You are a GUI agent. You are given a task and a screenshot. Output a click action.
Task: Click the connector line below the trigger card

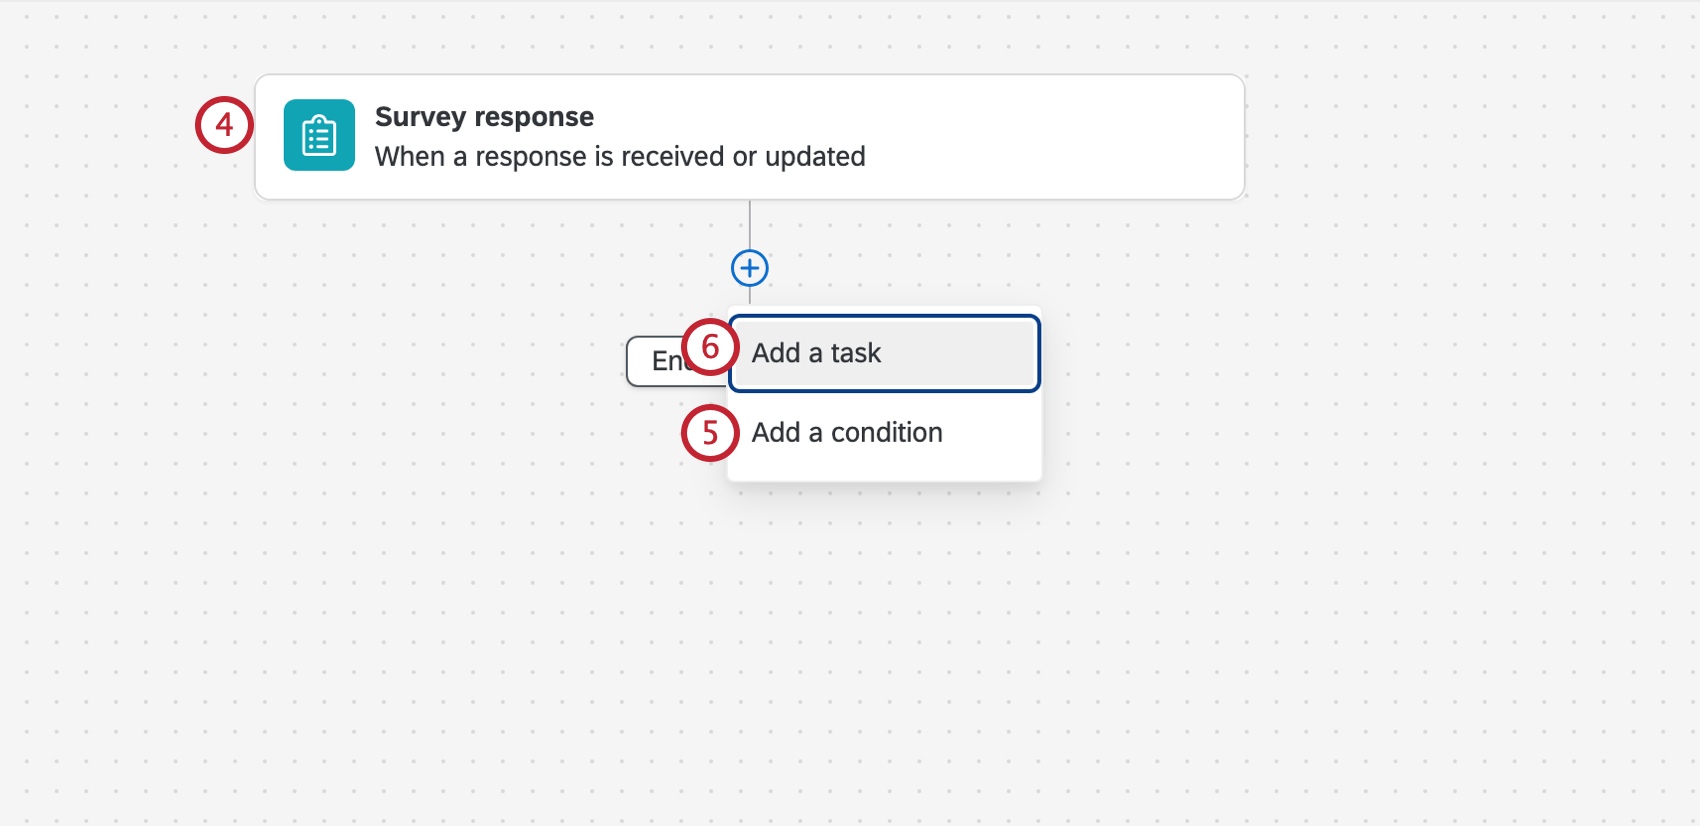(x=749, y=225)
